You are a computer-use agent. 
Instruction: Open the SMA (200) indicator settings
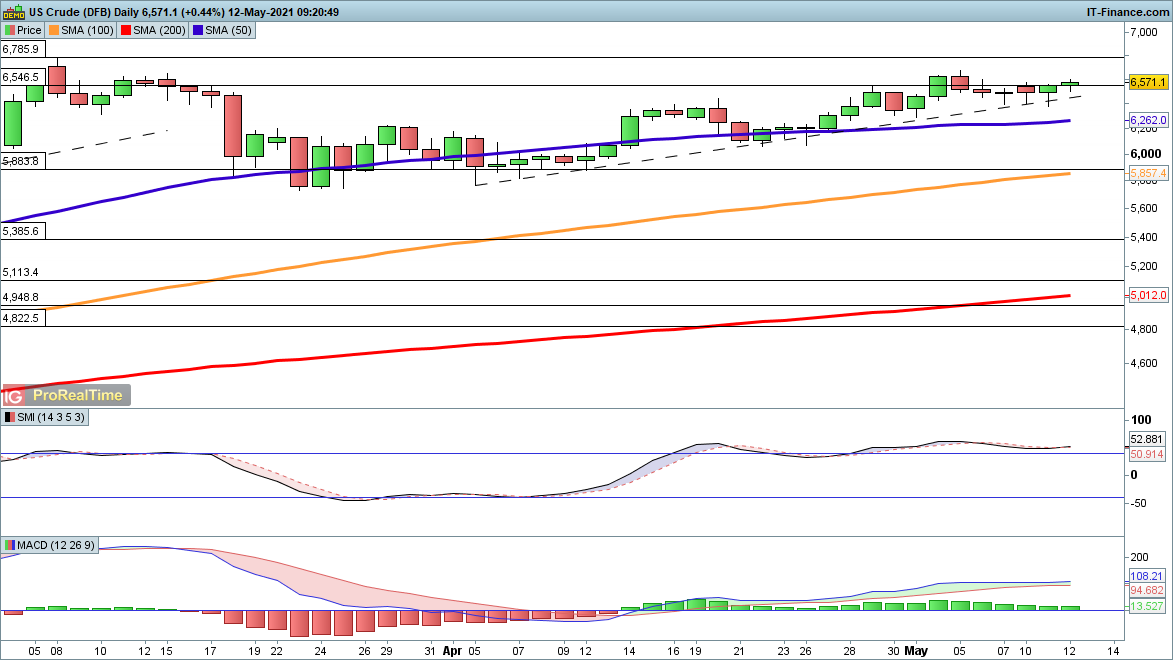159,31
